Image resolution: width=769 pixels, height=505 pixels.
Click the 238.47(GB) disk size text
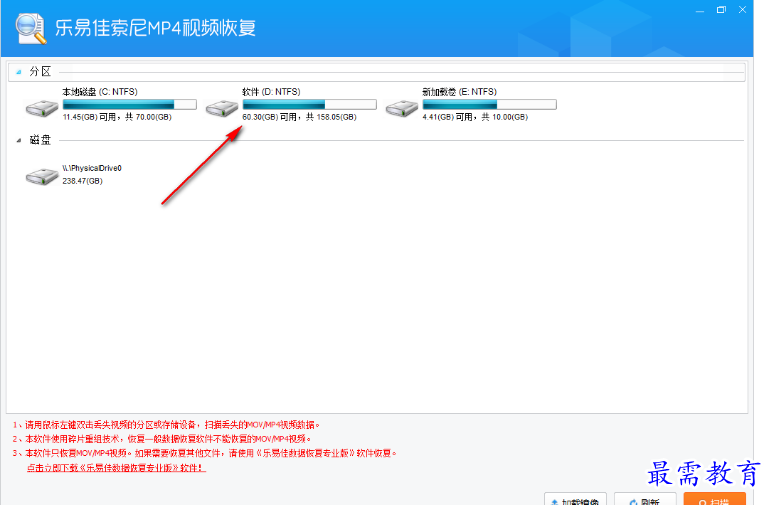click(x=82, y=181)
